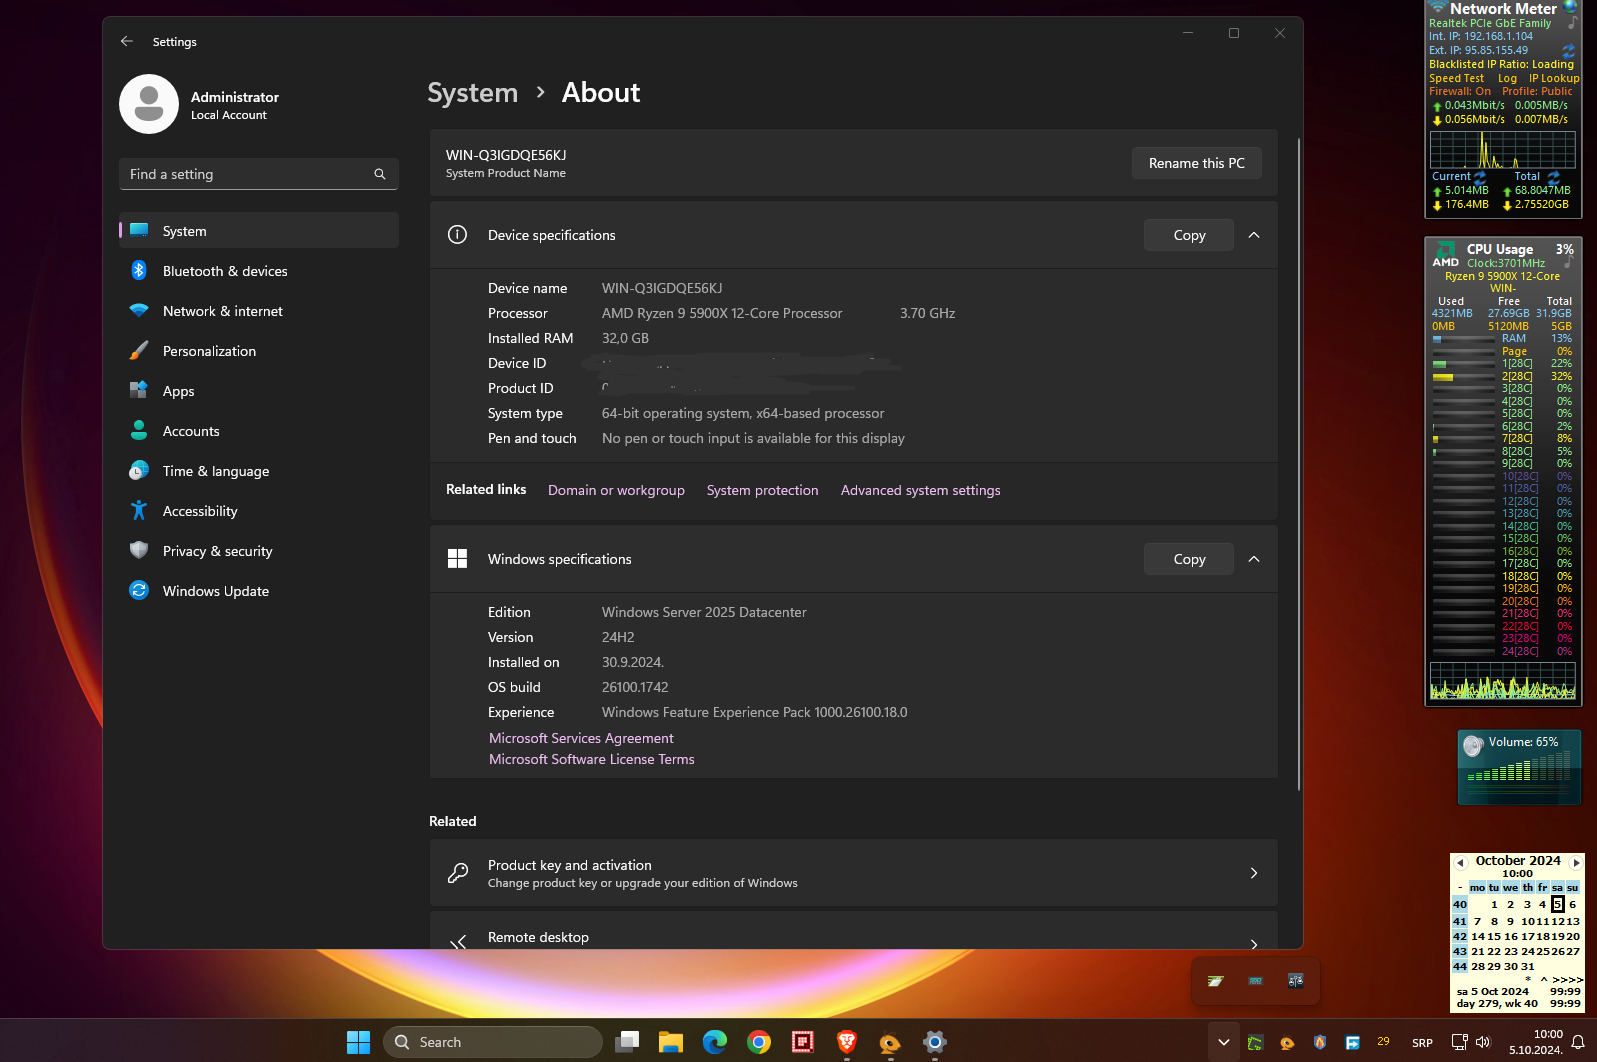The image size is (1597, 1062).
Task: Show hidden system tray icons
Action: [1223, 1042]
